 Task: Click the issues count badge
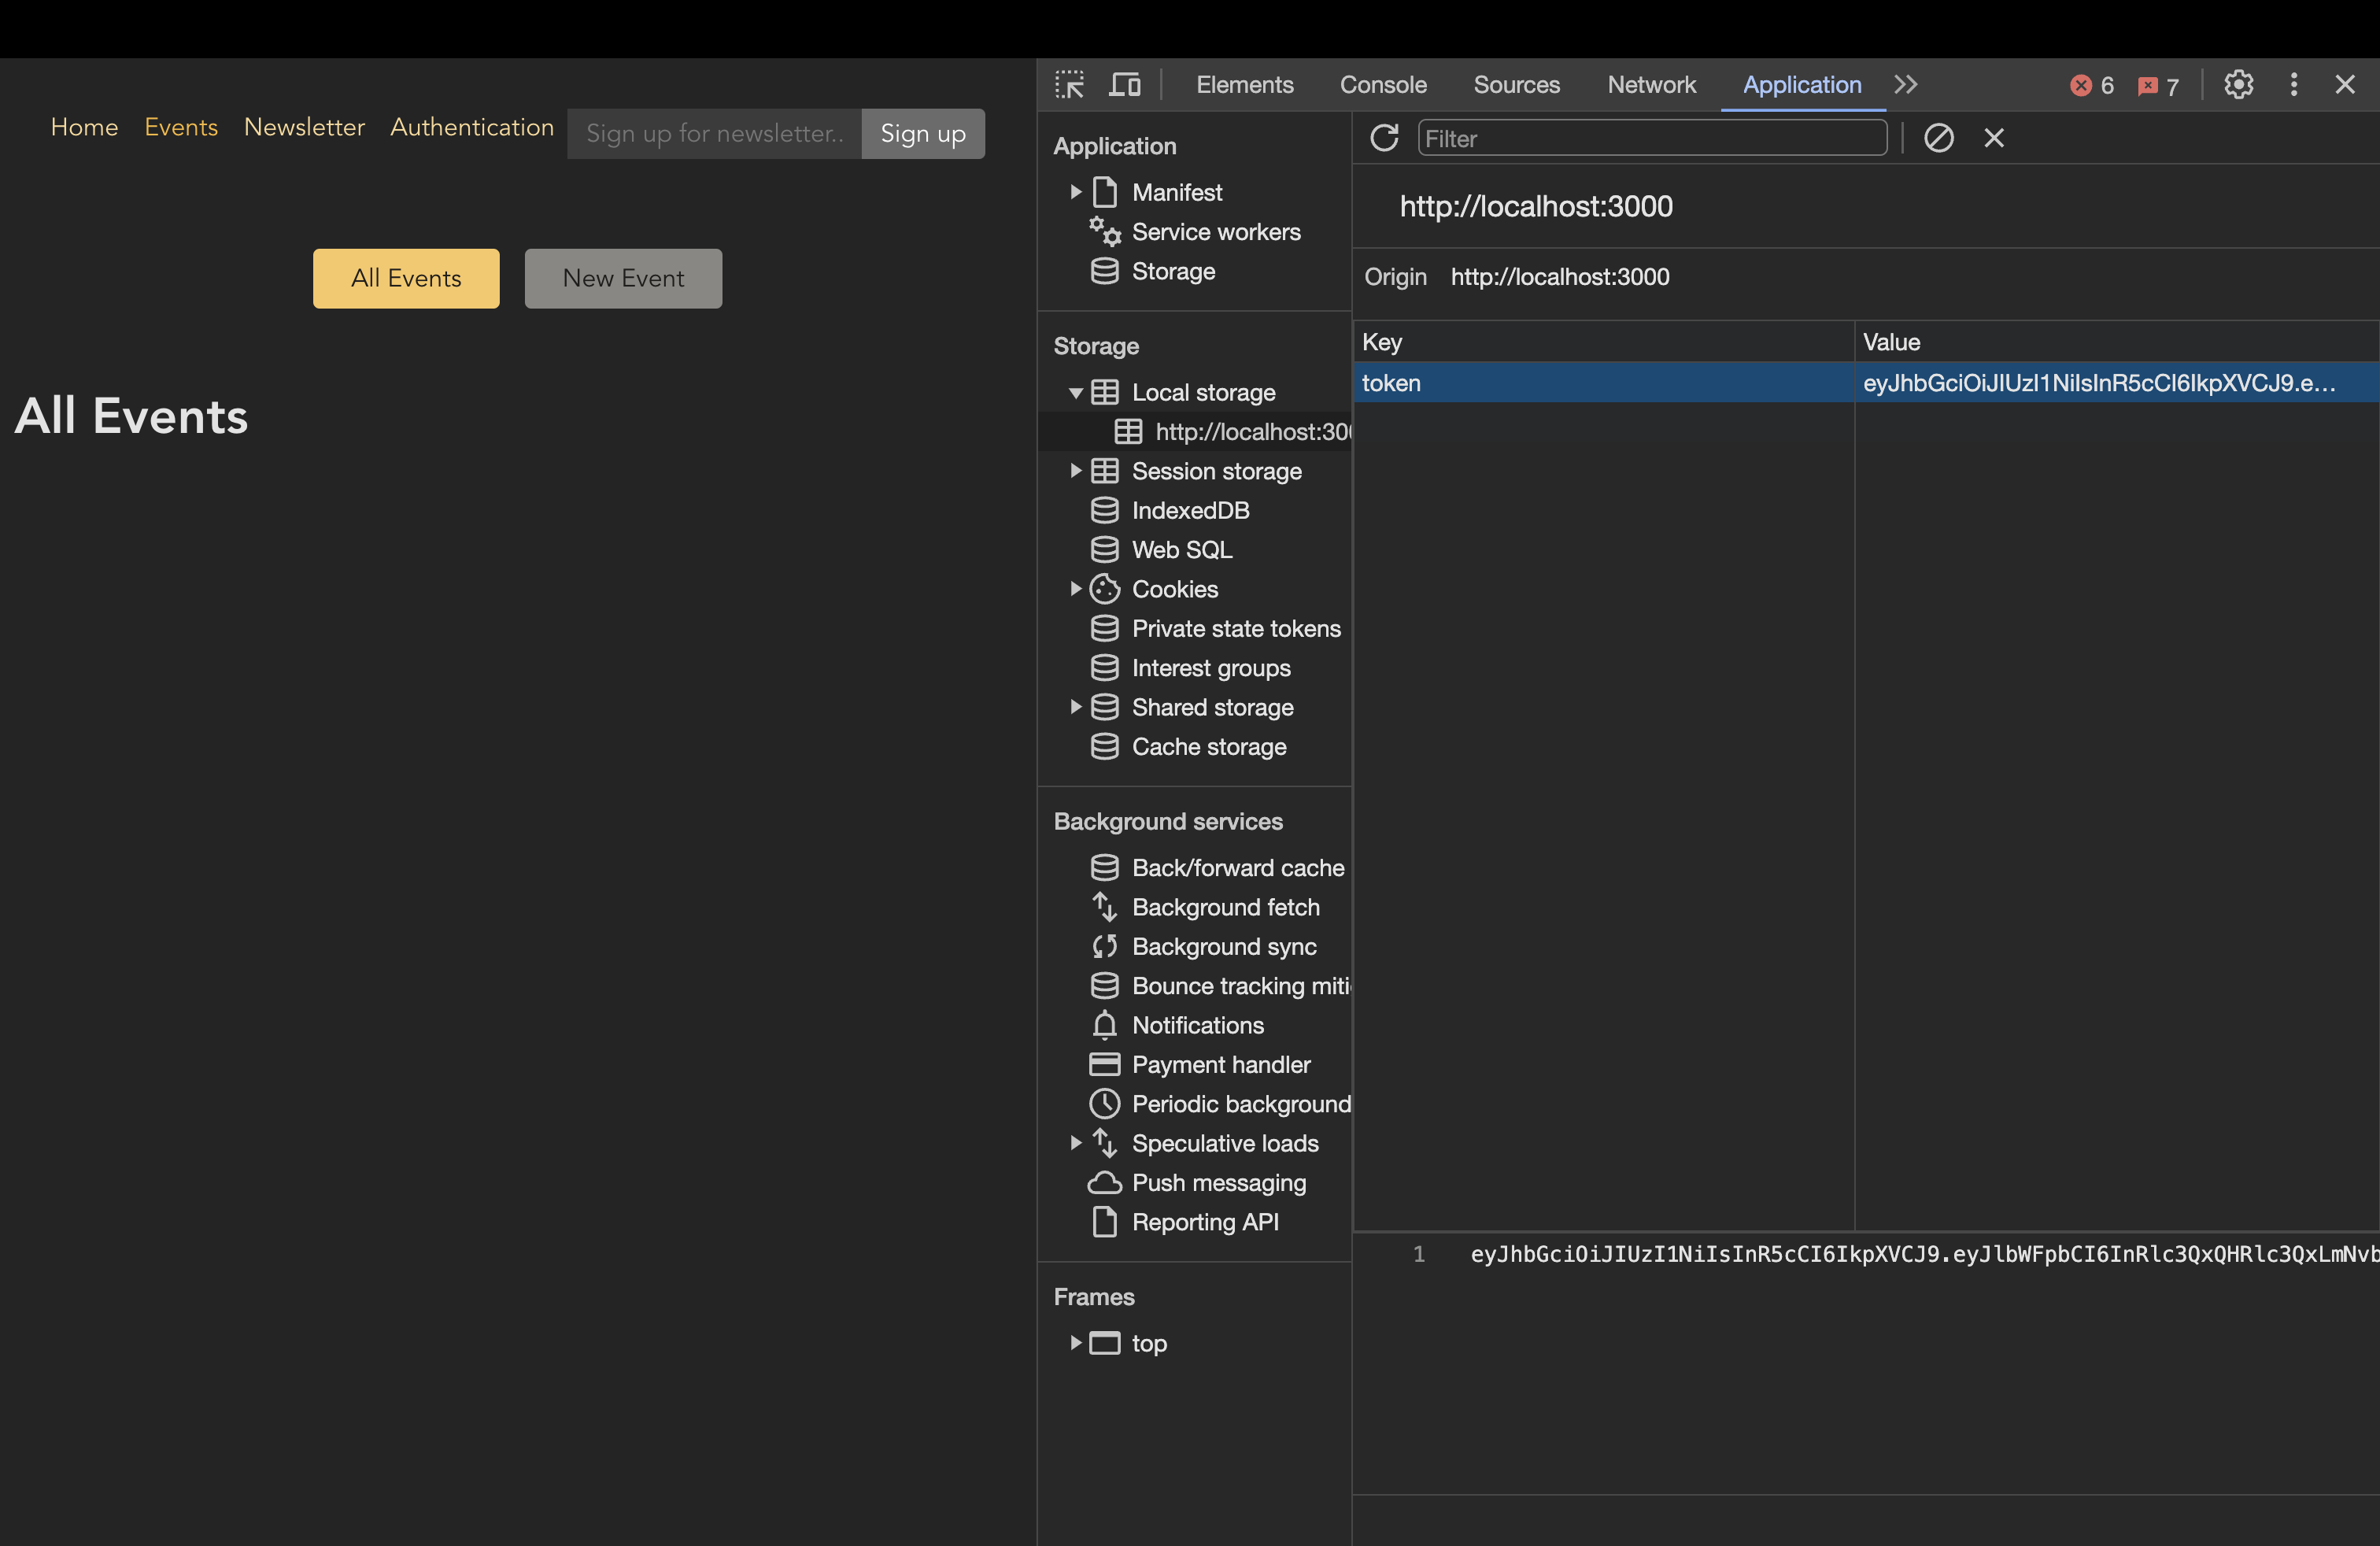click(2158, 86)
